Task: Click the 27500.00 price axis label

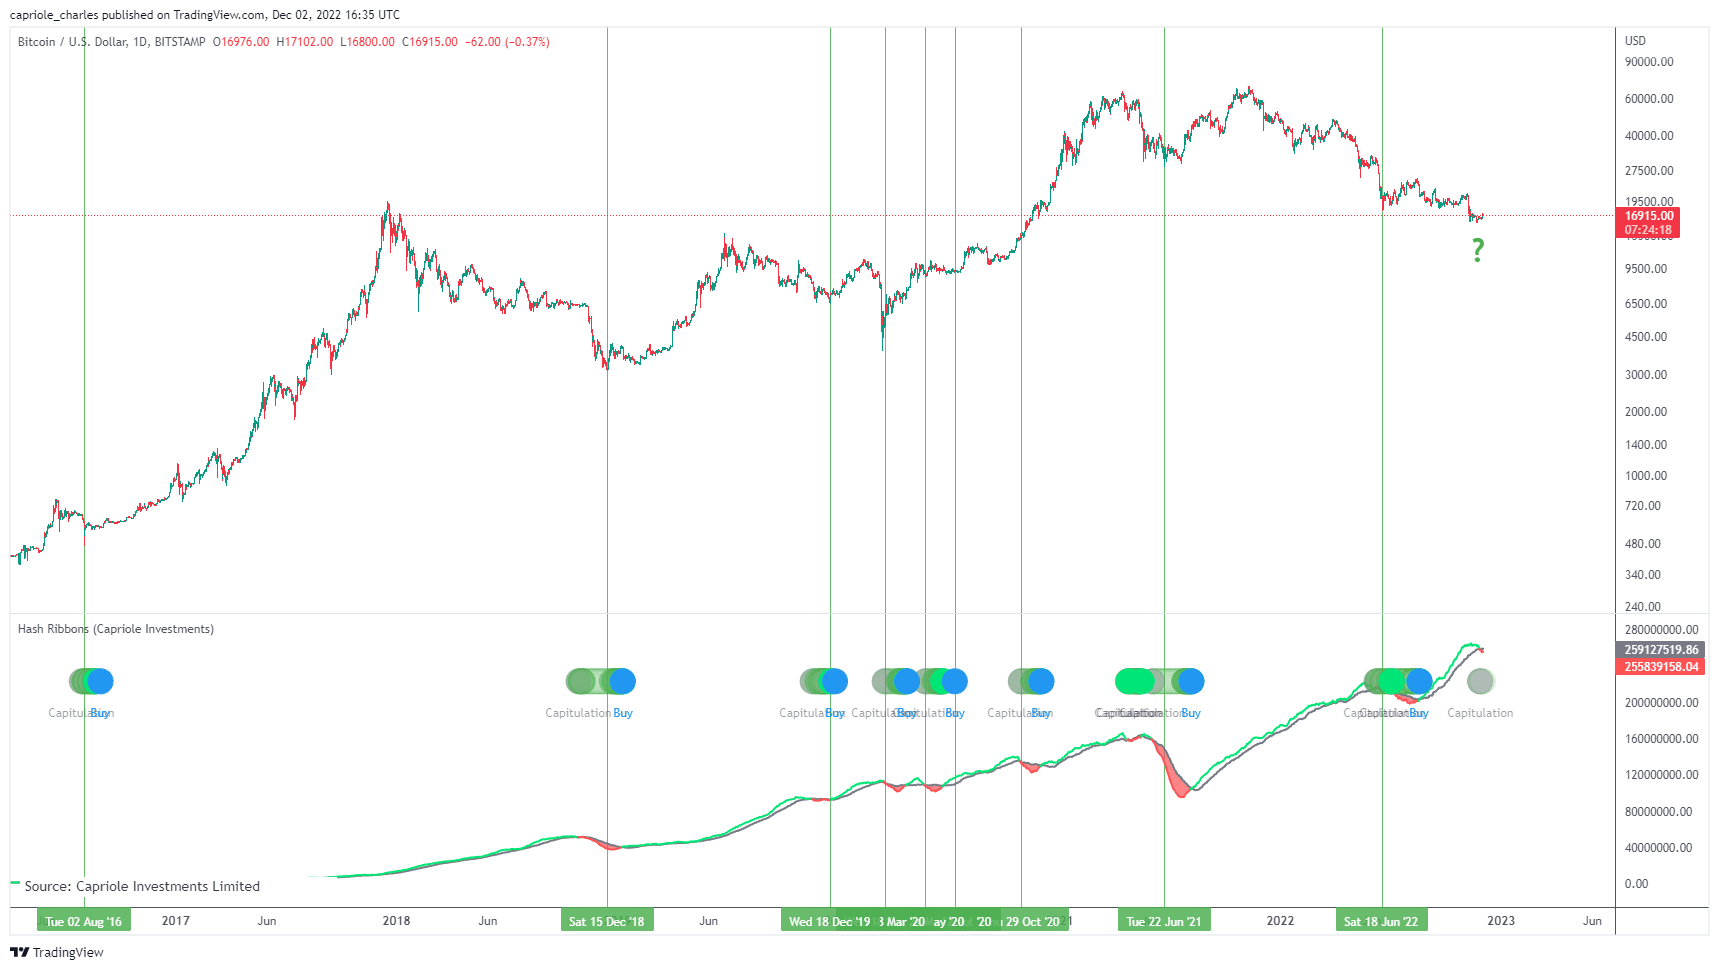Action: coord(1649,171)
